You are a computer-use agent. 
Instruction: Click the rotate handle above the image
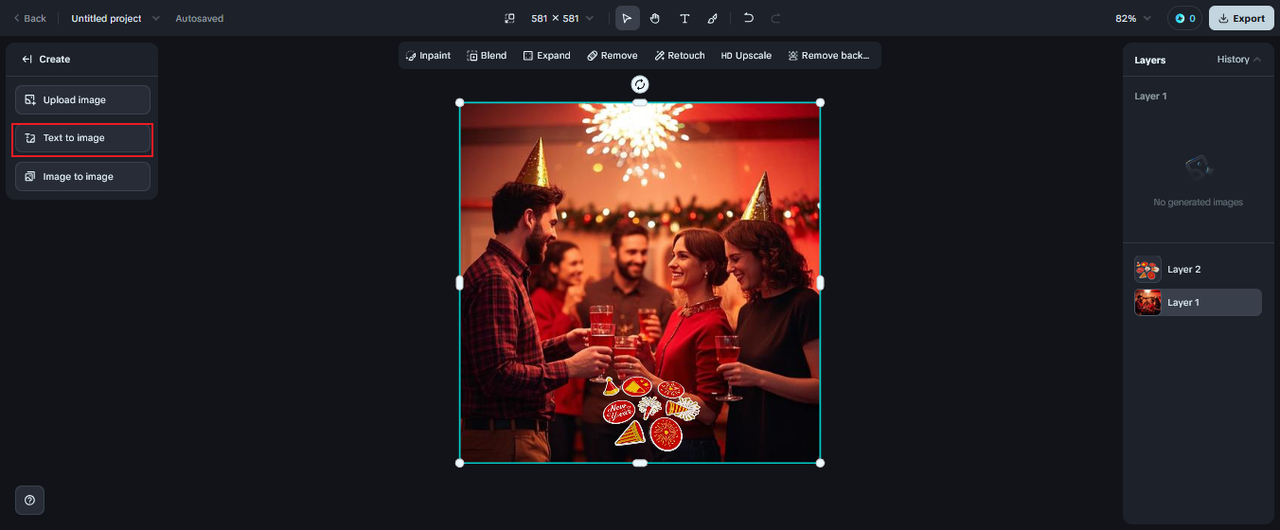coord(640,84)
